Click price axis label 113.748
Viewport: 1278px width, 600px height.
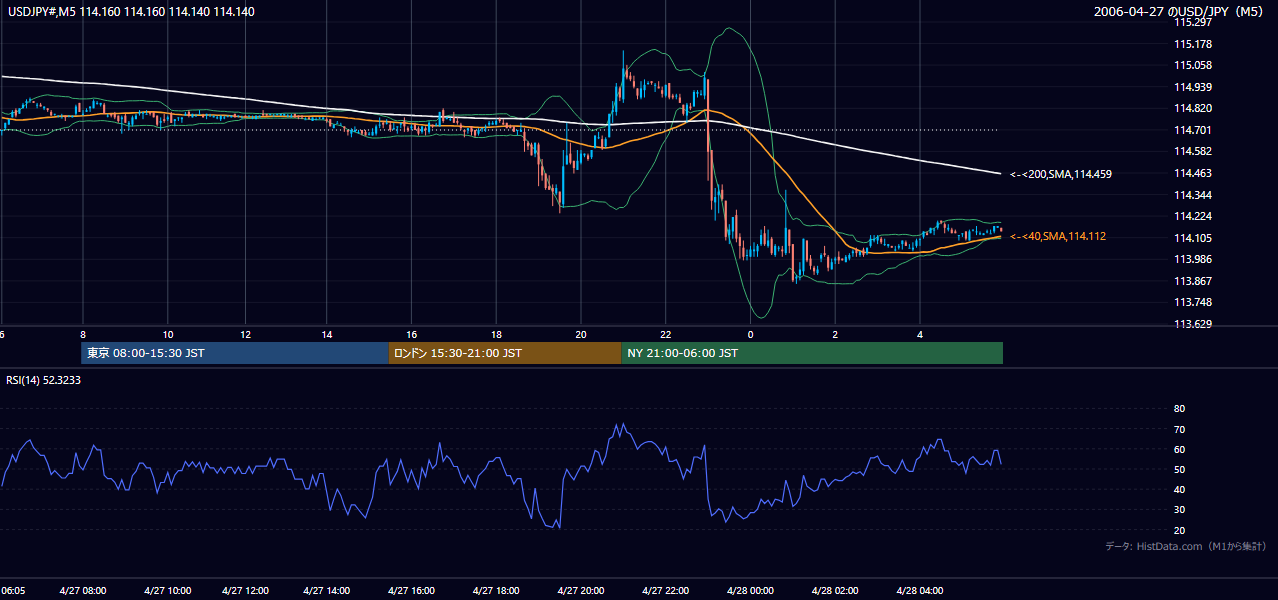click(1192, 302)
